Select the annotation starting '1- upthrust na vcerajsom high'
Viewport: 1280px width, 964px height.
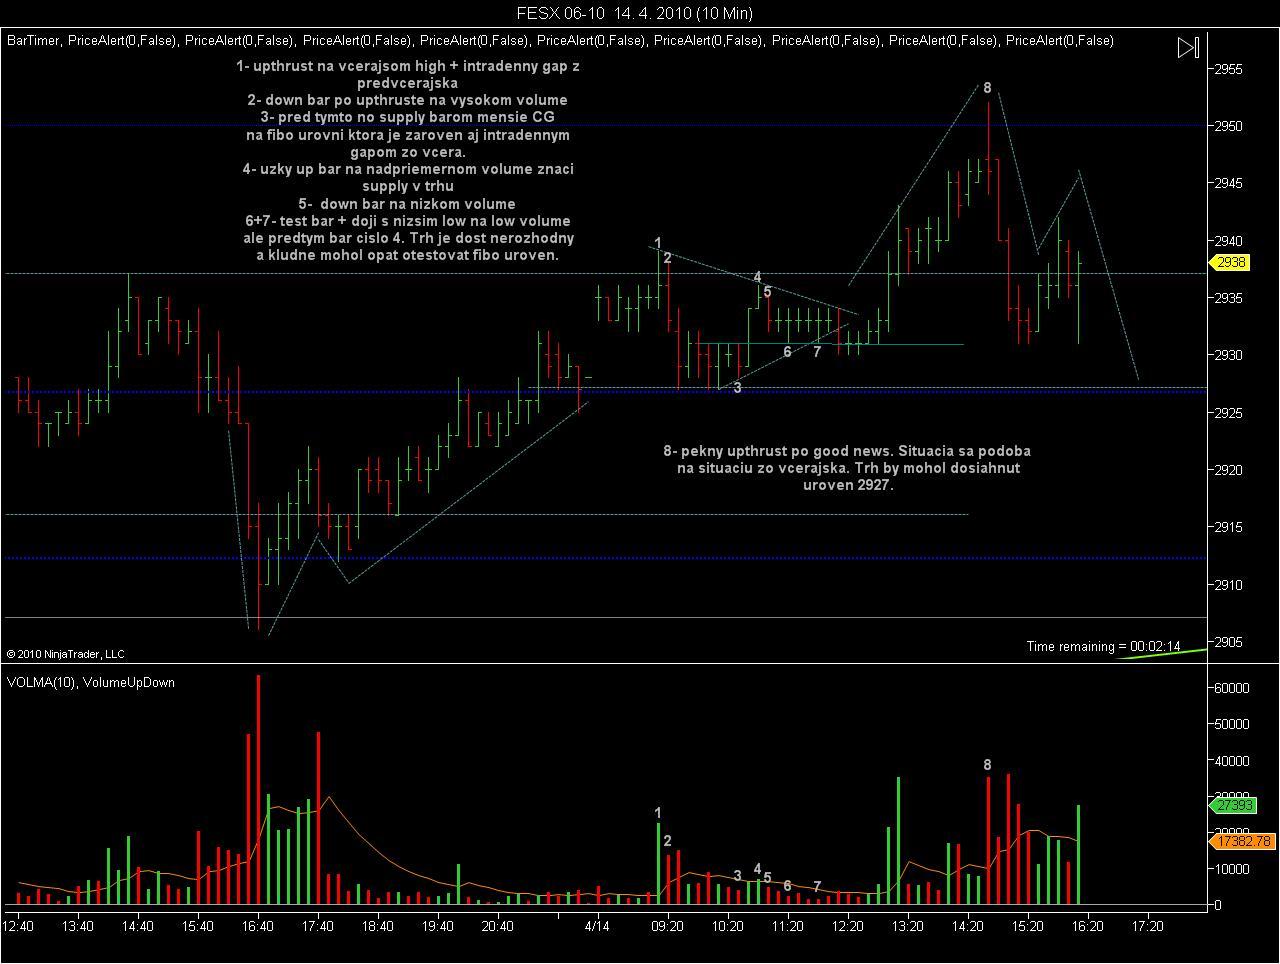pyautogui.click(x=408, y=160)
